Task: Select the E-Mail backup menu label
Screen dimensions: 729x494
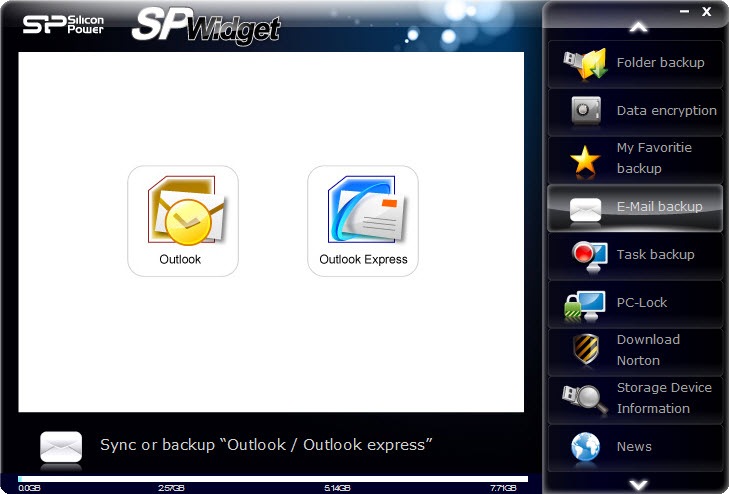Action: click(660, 206)
